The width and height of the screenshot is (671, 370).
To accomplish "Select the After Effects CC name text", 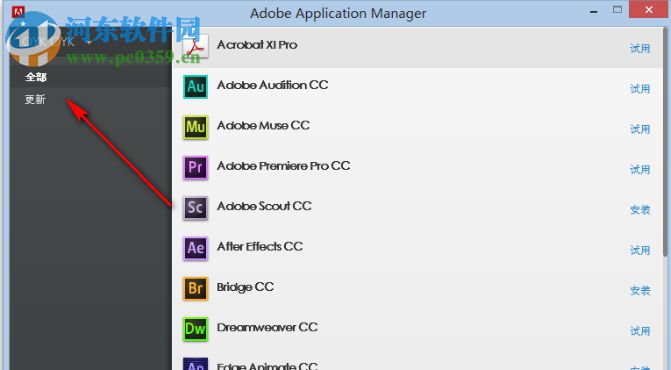I will 260,246.
